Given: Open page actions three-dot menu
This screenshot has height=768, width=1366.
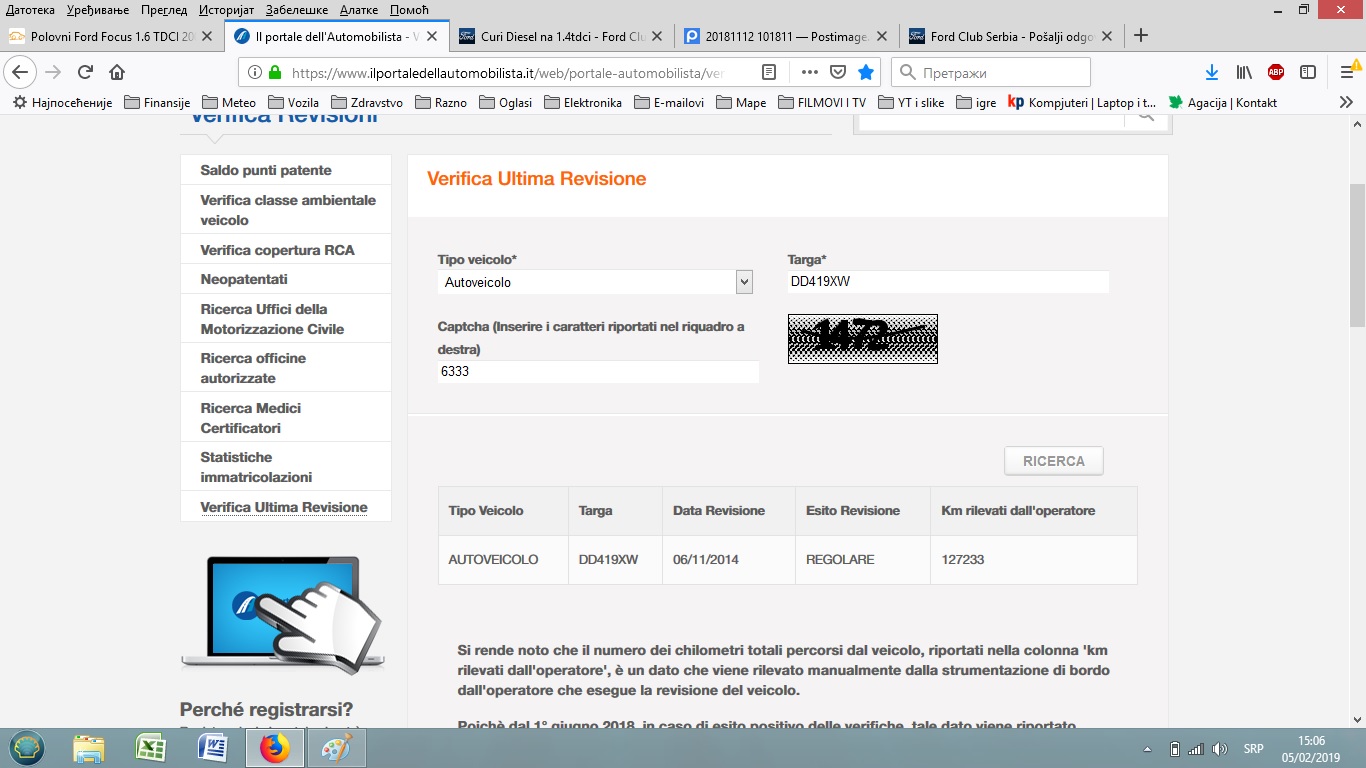Looking at the screenshot, I should (810, 72).
